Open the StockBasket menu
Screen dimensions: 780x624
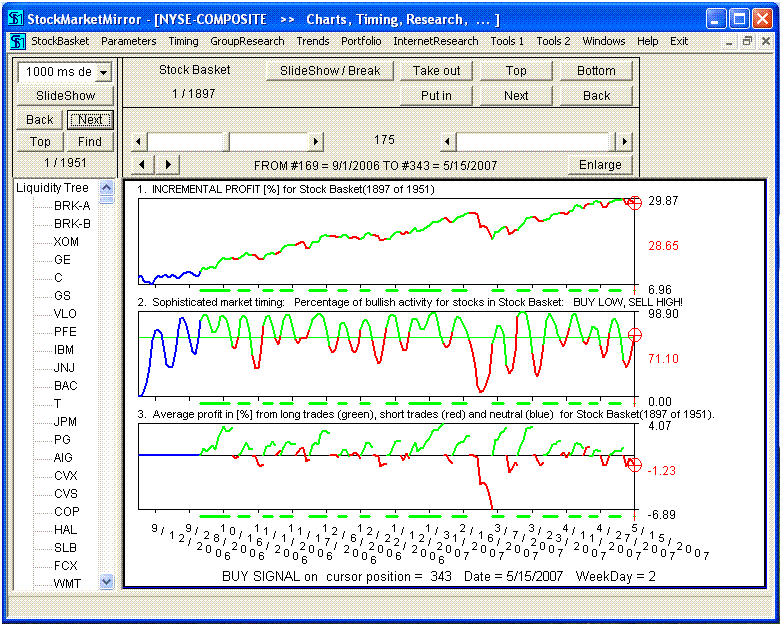(x=60, y=41)
